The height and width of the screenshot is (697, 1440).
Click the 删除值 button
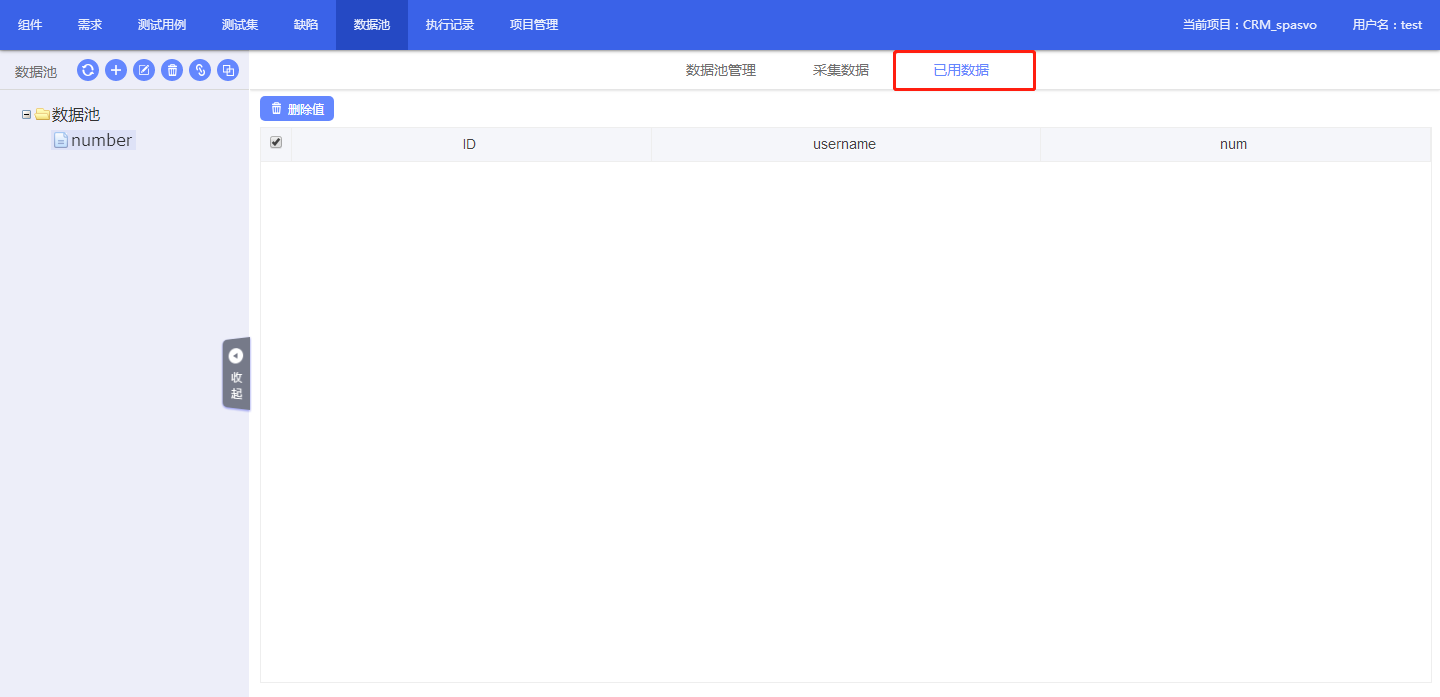point(297,109)
